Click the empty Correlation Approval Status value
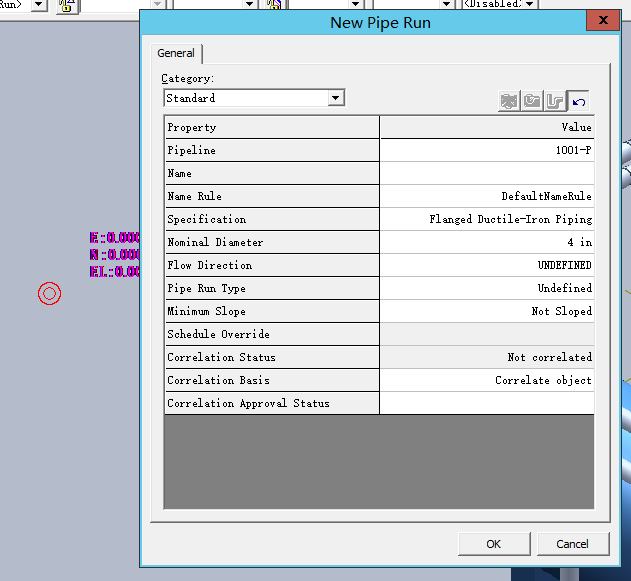Viewport: 631px width, 581px height. (x=487, y=403)
